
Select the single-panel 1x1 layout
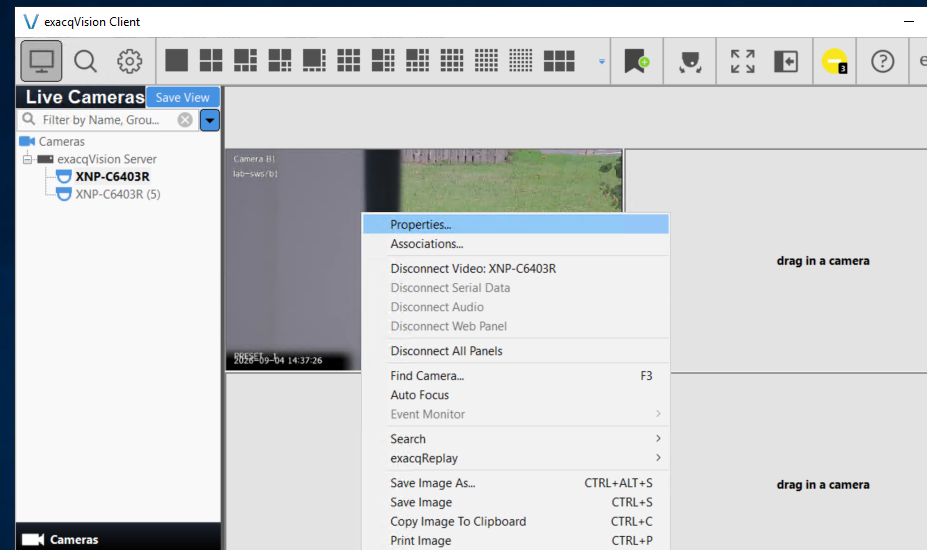(176, 60)
